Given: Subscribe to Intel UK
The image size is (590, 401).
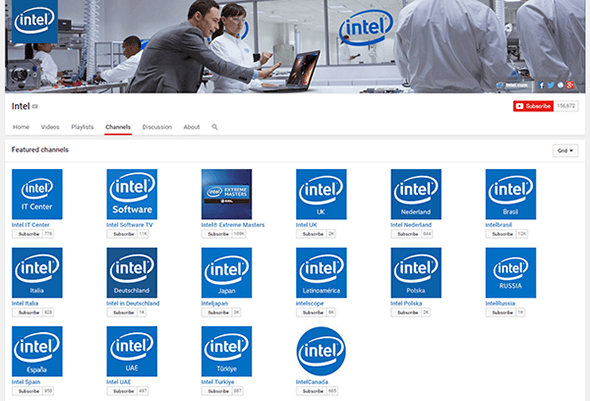Looking at the screenshot, I should pos(312,234).
